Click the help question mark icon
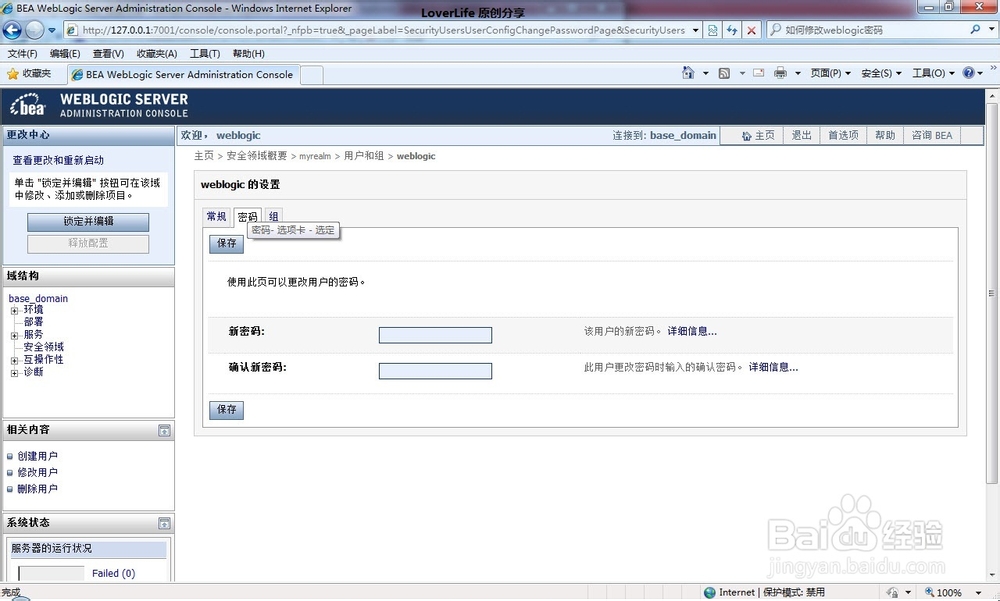Image resolution: width=1000 pixels, height=601 pixels. point(968,73)
